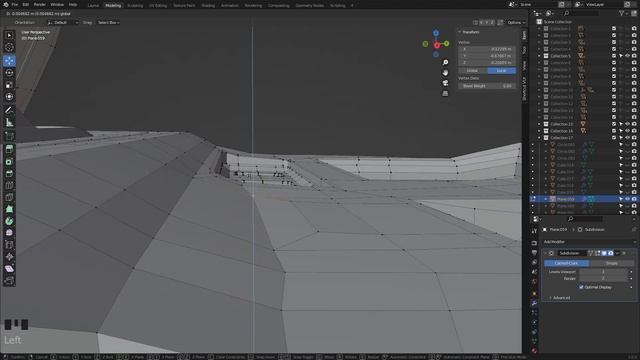Hide Collection 5 with its eye icon

627,56
